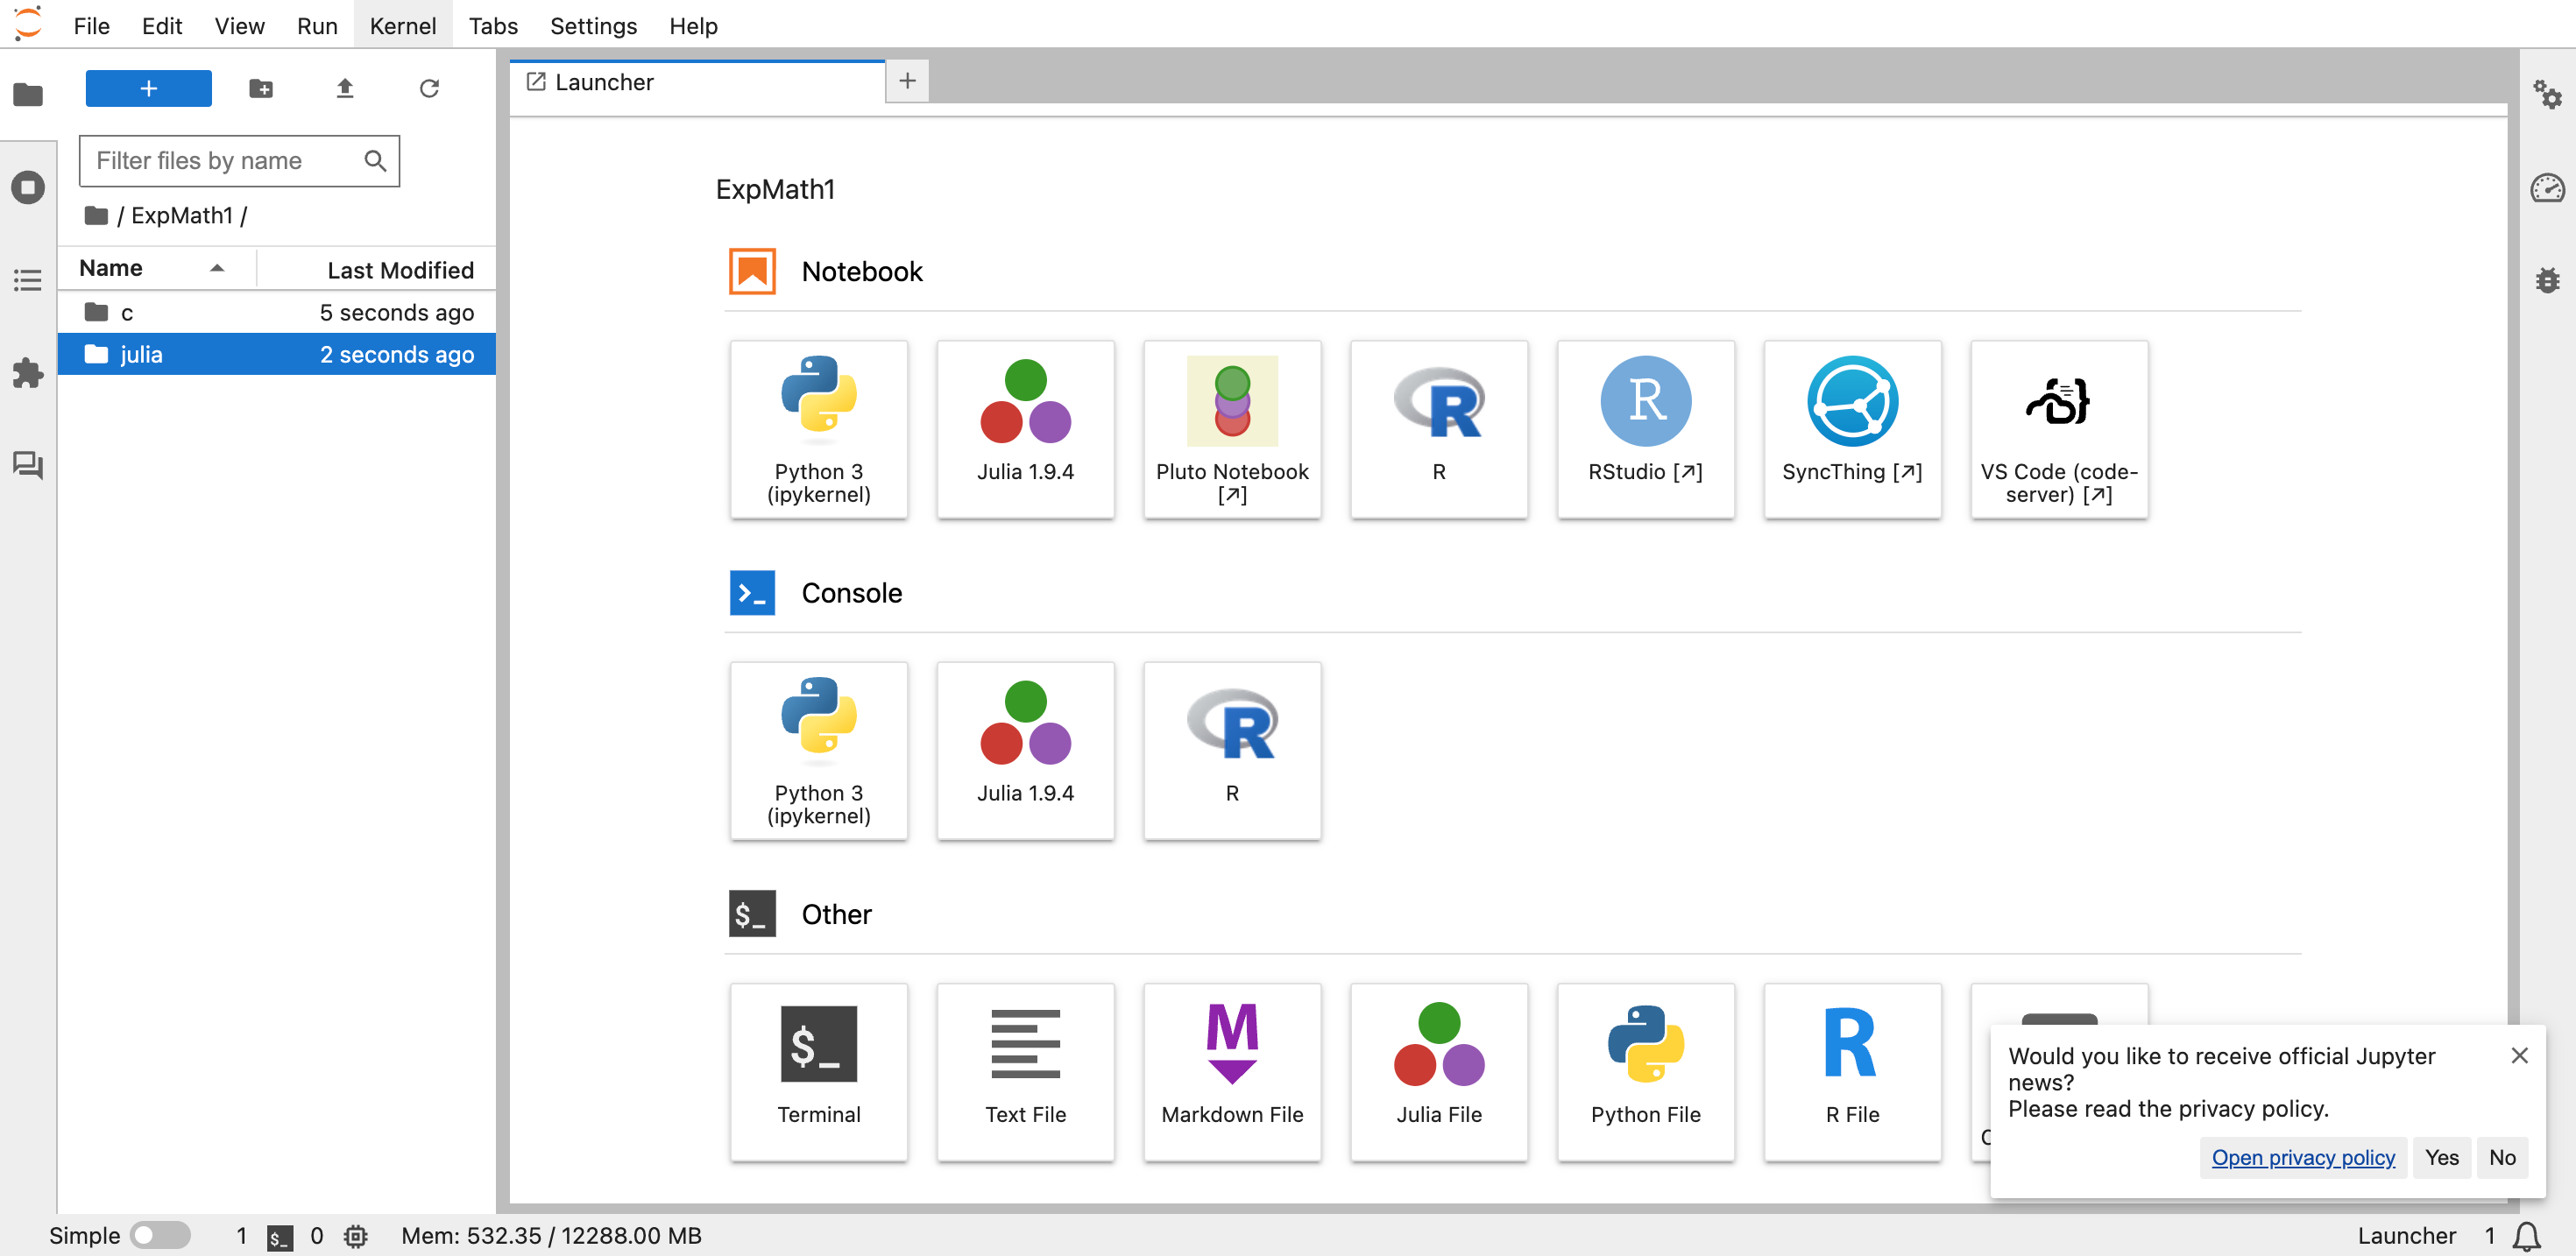Screen dimensions: 2576x1256
Task: Create a new Python File
Action: pyautogui.click(x=1646, y=1072)
